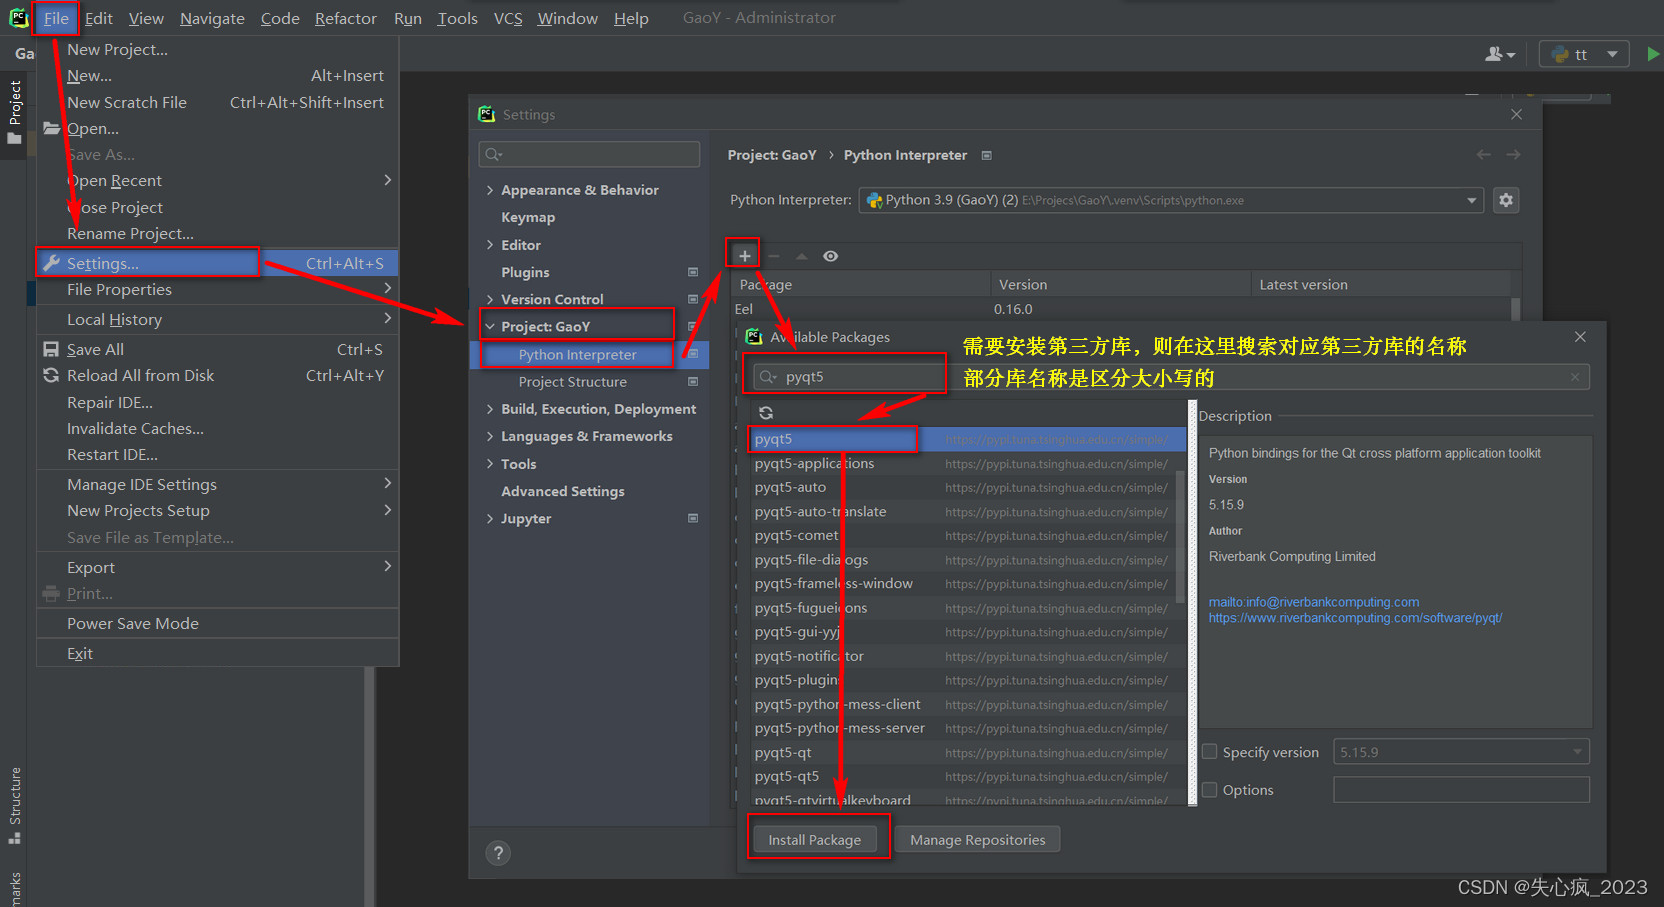Expand Languages & Frameworks section
The image size is (1664, 907).
[x=490, y=436]
